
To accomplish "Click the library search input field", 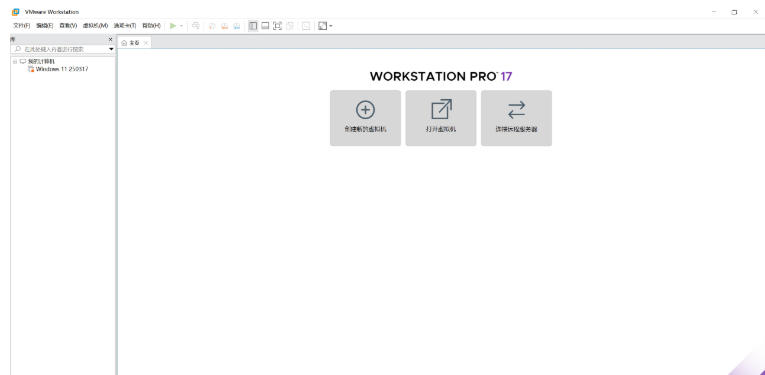I will pyautogui.click(x=60, y=49).
